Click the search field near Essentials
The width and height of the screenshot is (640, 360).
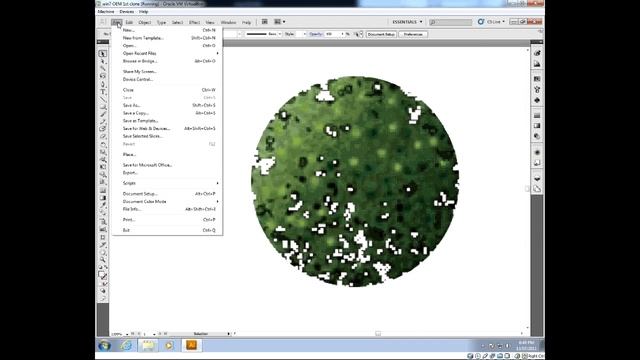click(x=451, y=22)
